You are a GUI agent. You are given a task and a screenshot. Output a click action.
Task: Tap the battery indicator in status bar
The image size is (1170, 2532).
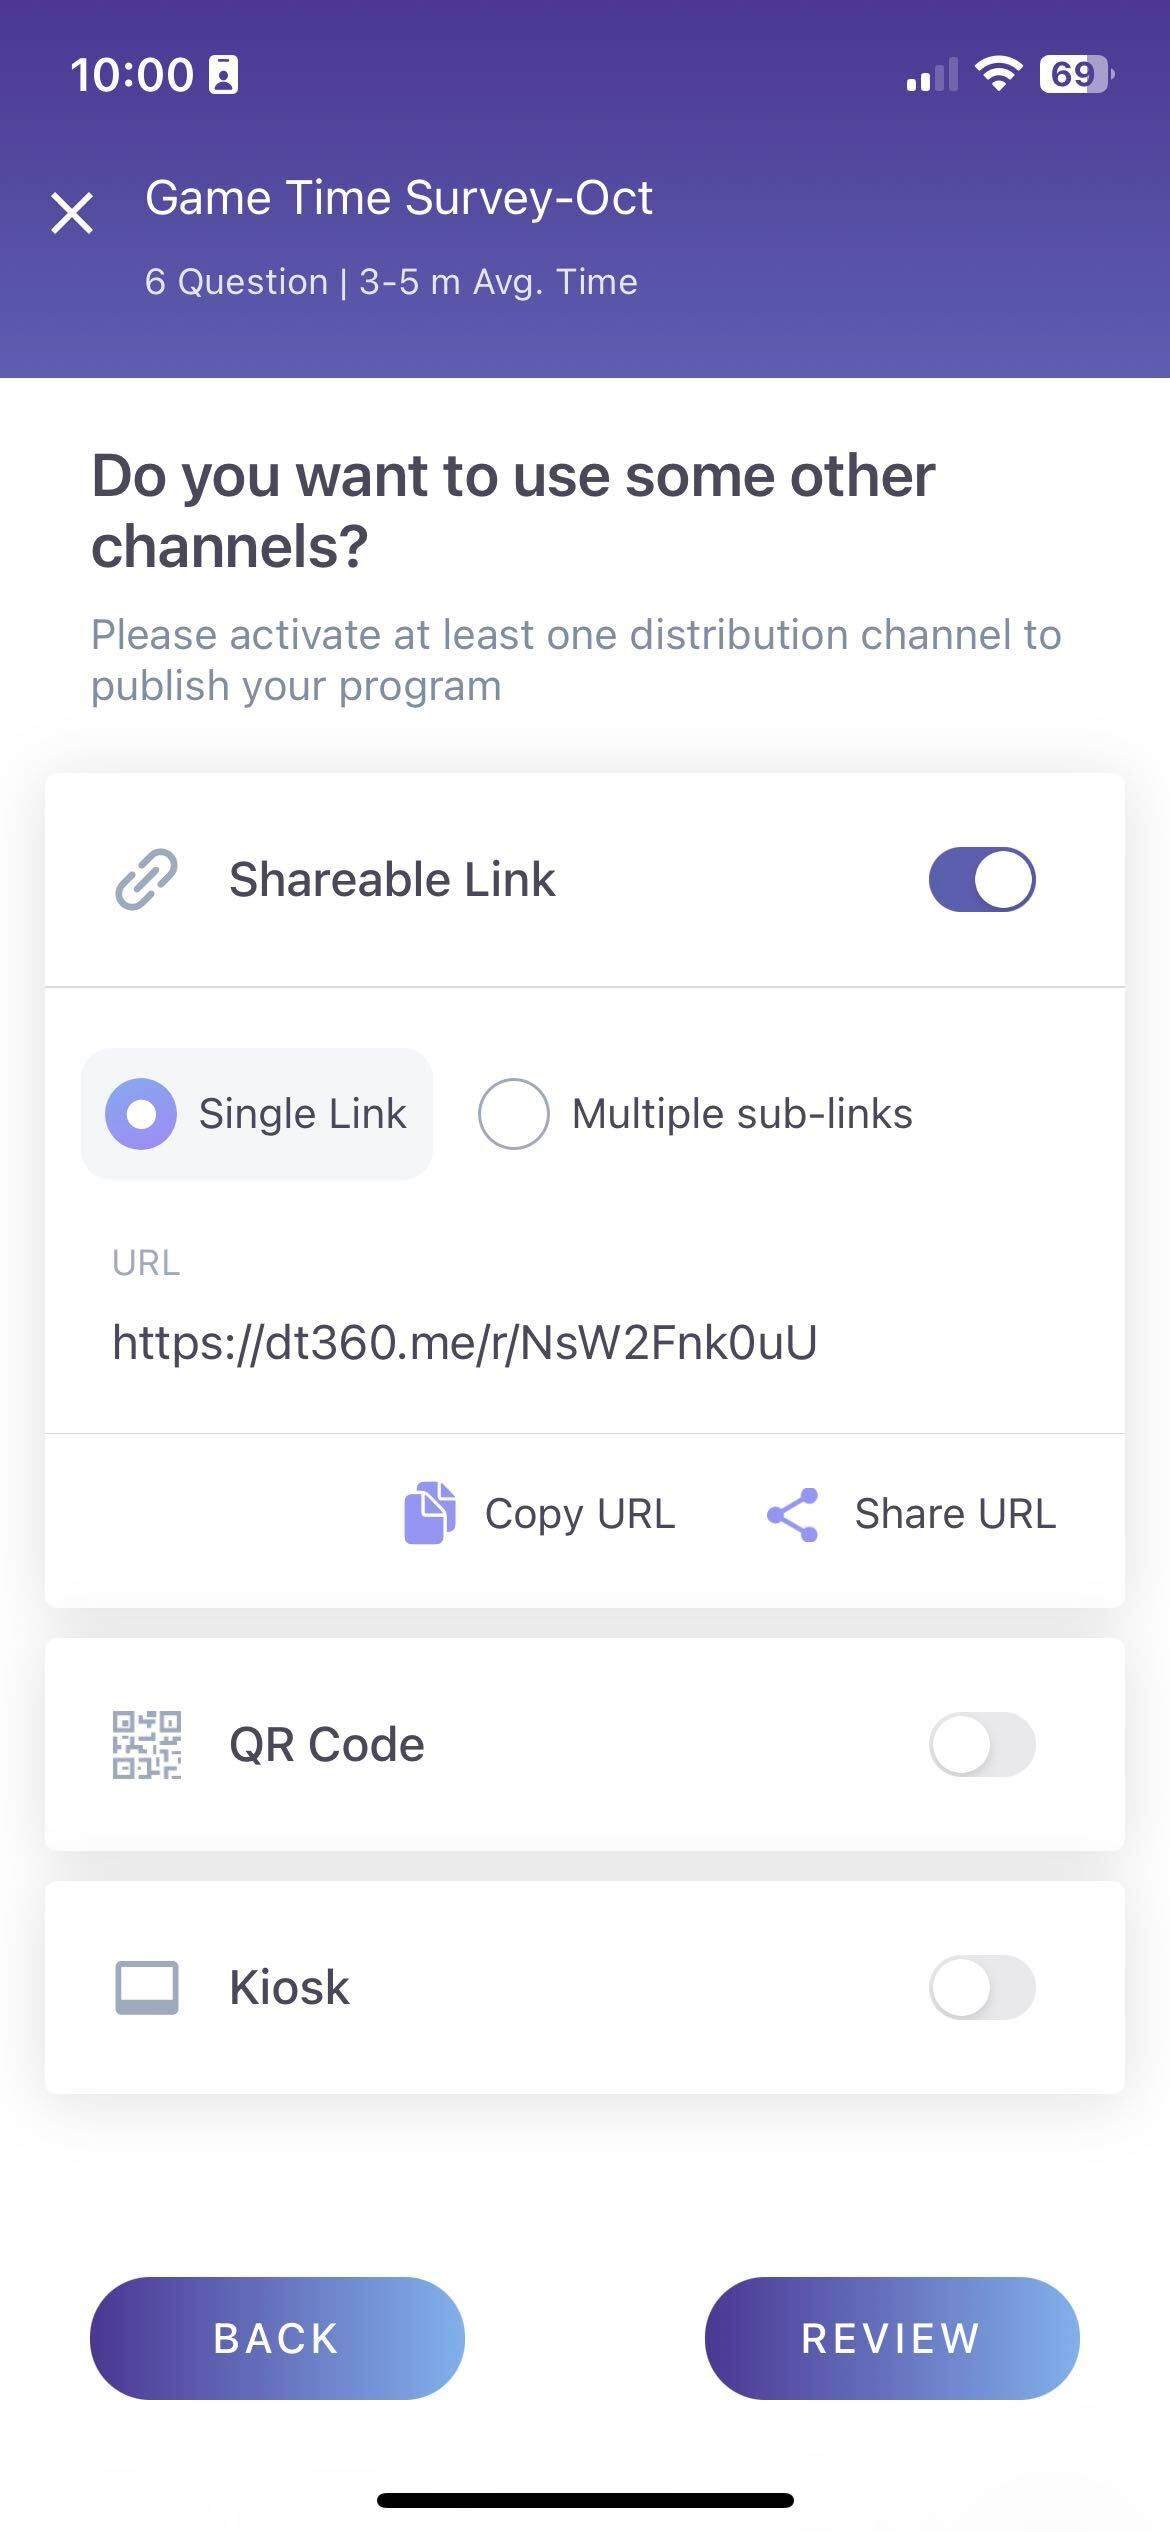coord(1076,74)
